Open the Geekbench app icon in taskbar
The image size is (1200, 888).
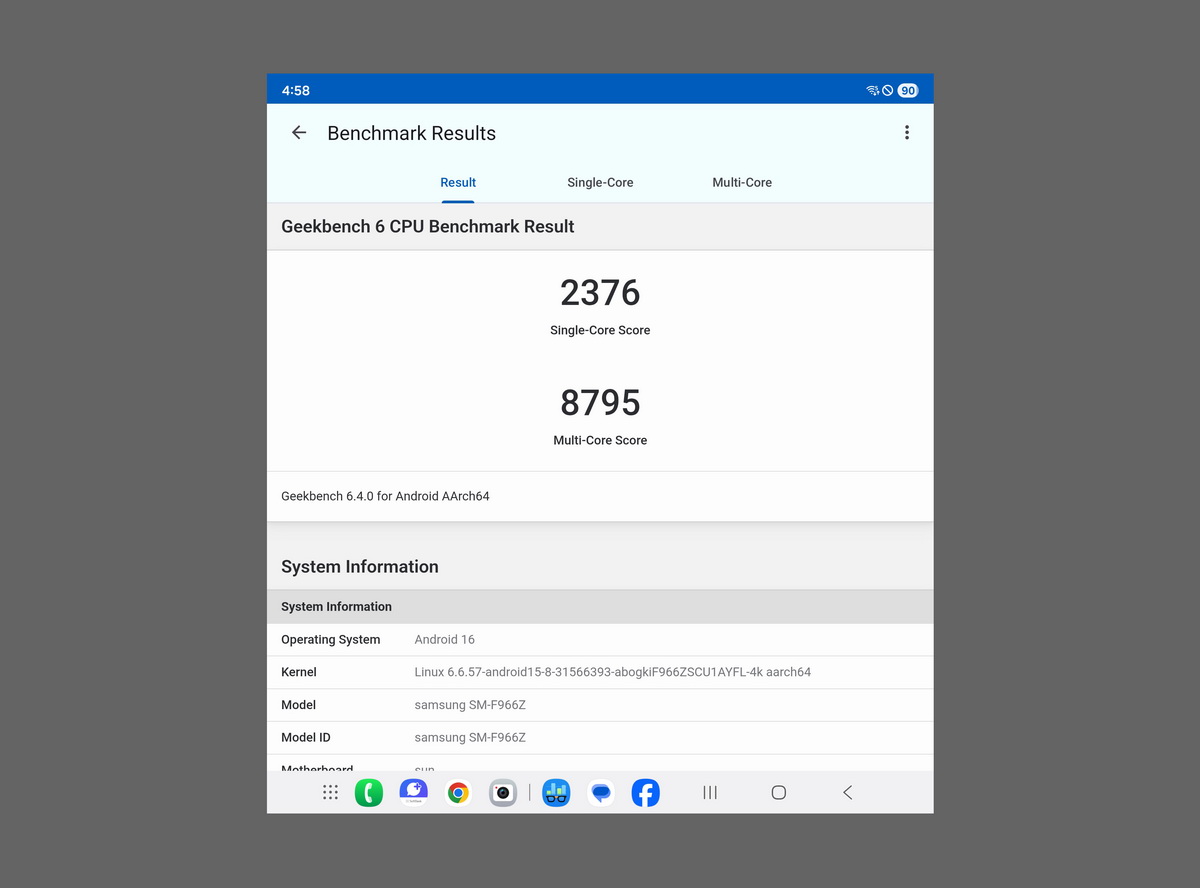tap(556, 793)
